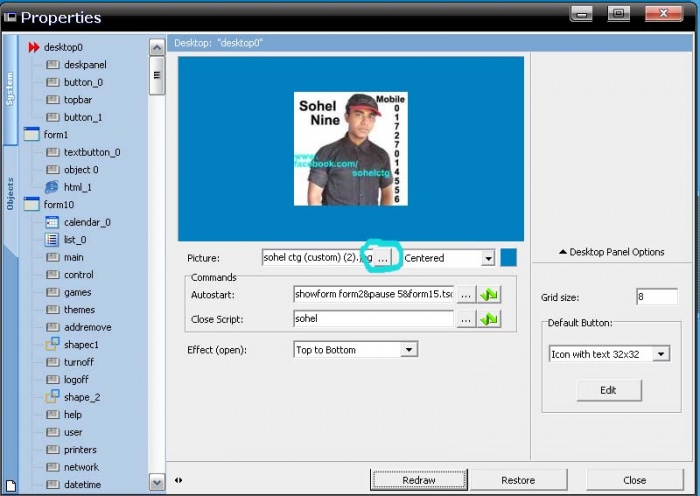
Task: Click Edit under Default Button
Action: (x=608, y=390)
